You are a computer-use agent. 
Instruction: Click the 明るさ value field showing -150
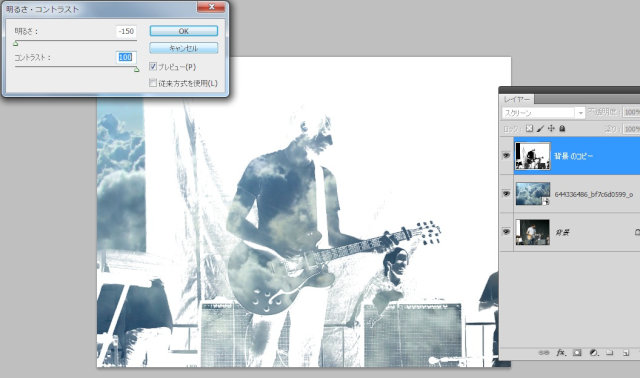[x=126, y=31]
